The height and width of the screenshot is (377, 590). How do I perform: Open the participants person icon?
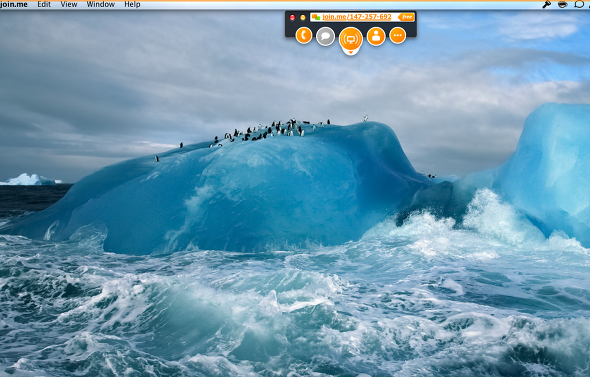(x=376, y=36)
